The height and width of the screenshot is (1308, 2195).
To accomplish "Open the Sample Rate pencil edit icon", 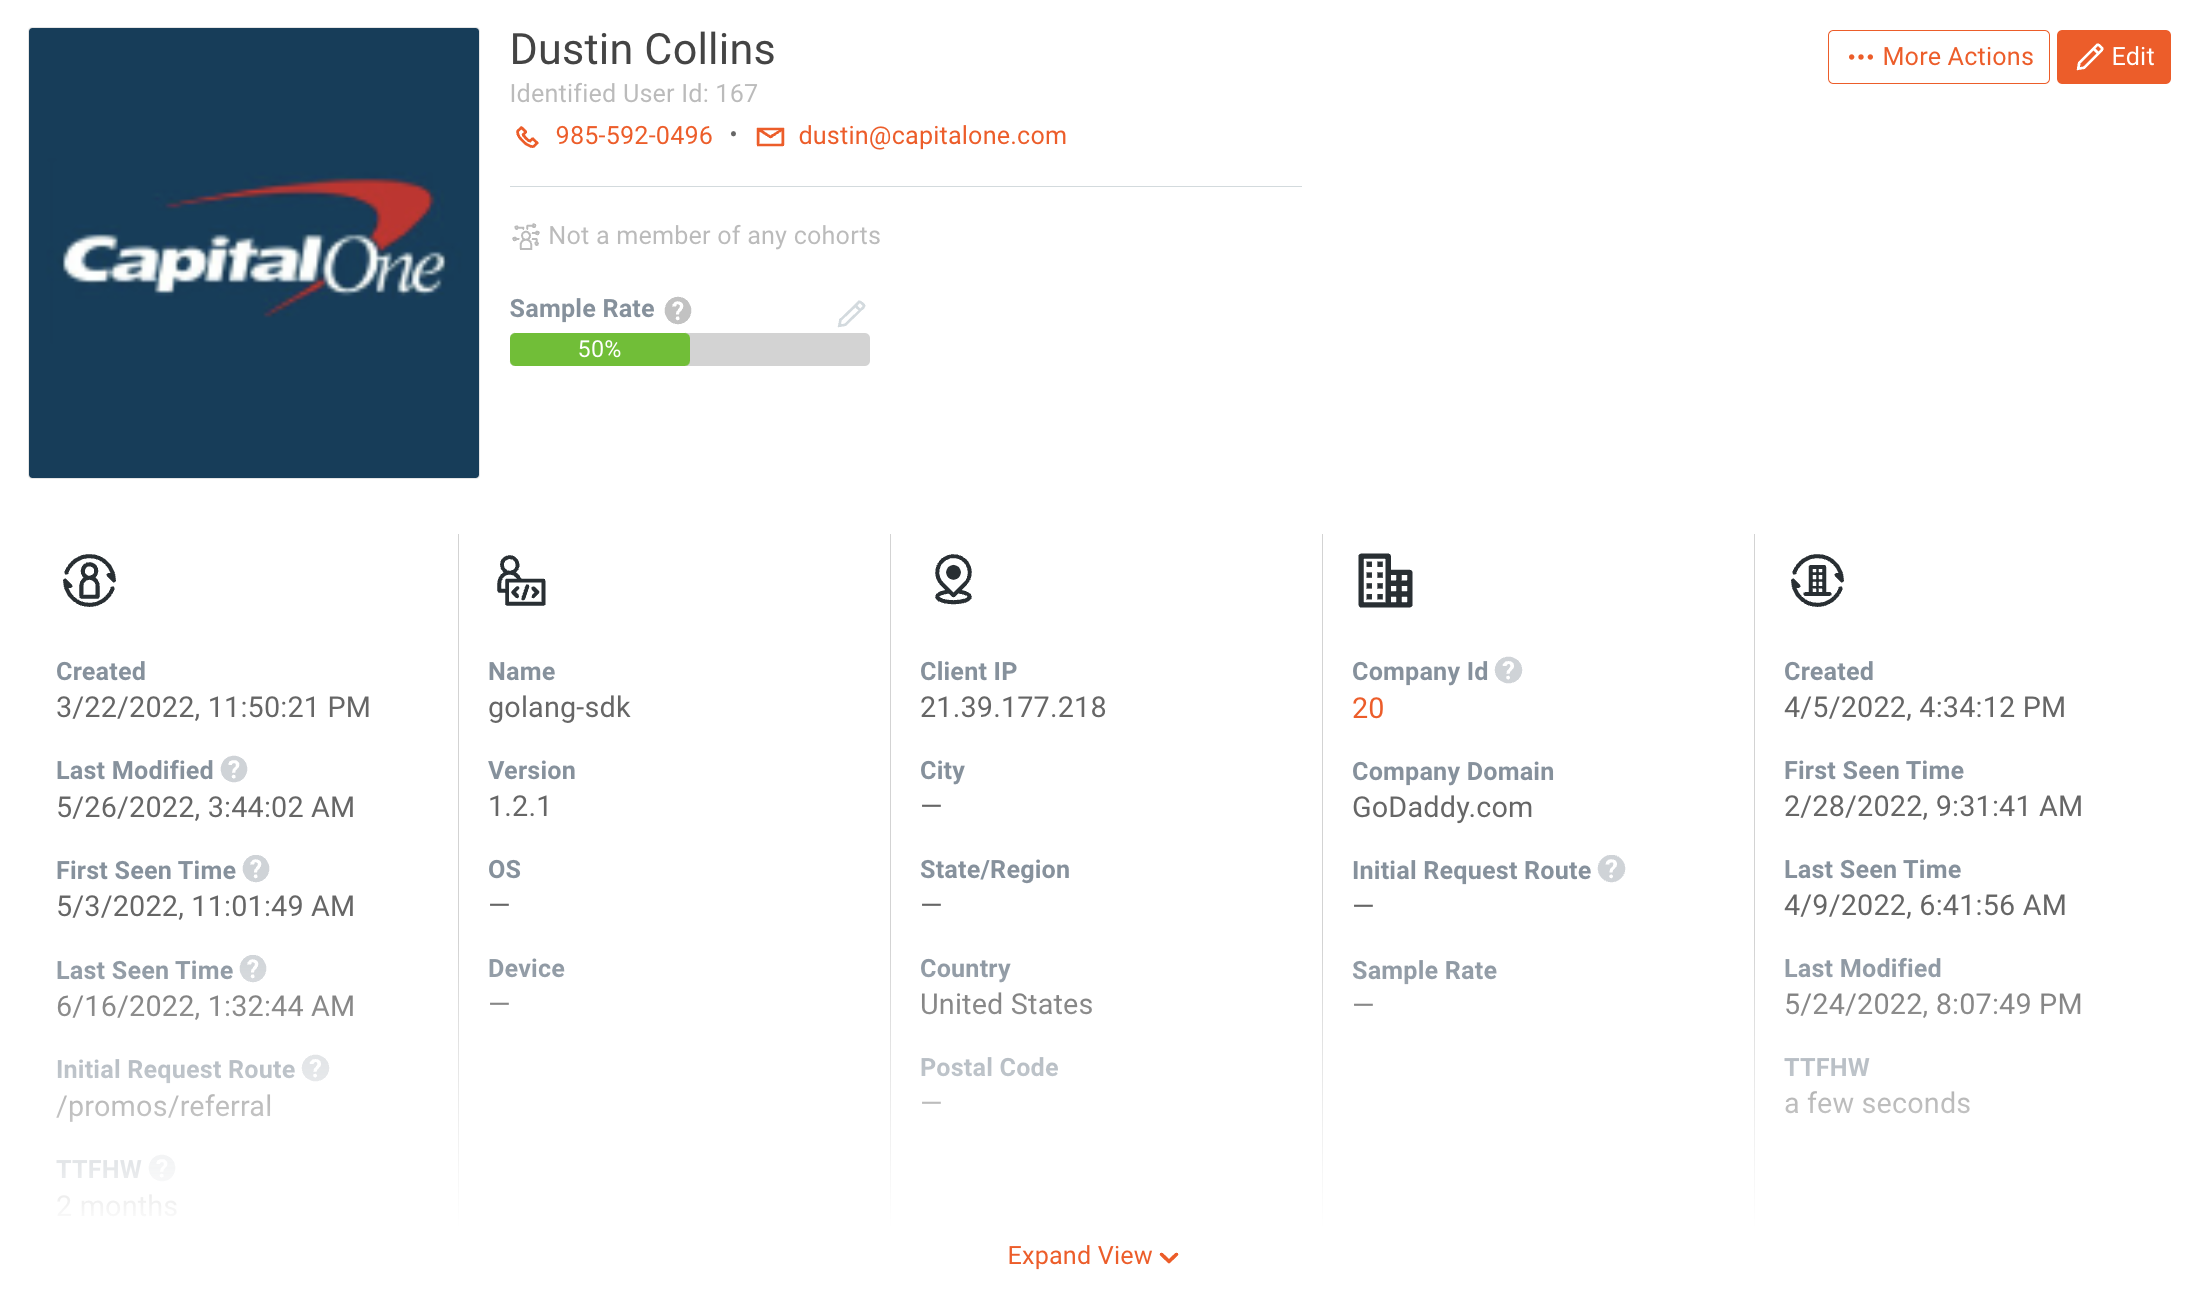I will (x=851, y=313).
